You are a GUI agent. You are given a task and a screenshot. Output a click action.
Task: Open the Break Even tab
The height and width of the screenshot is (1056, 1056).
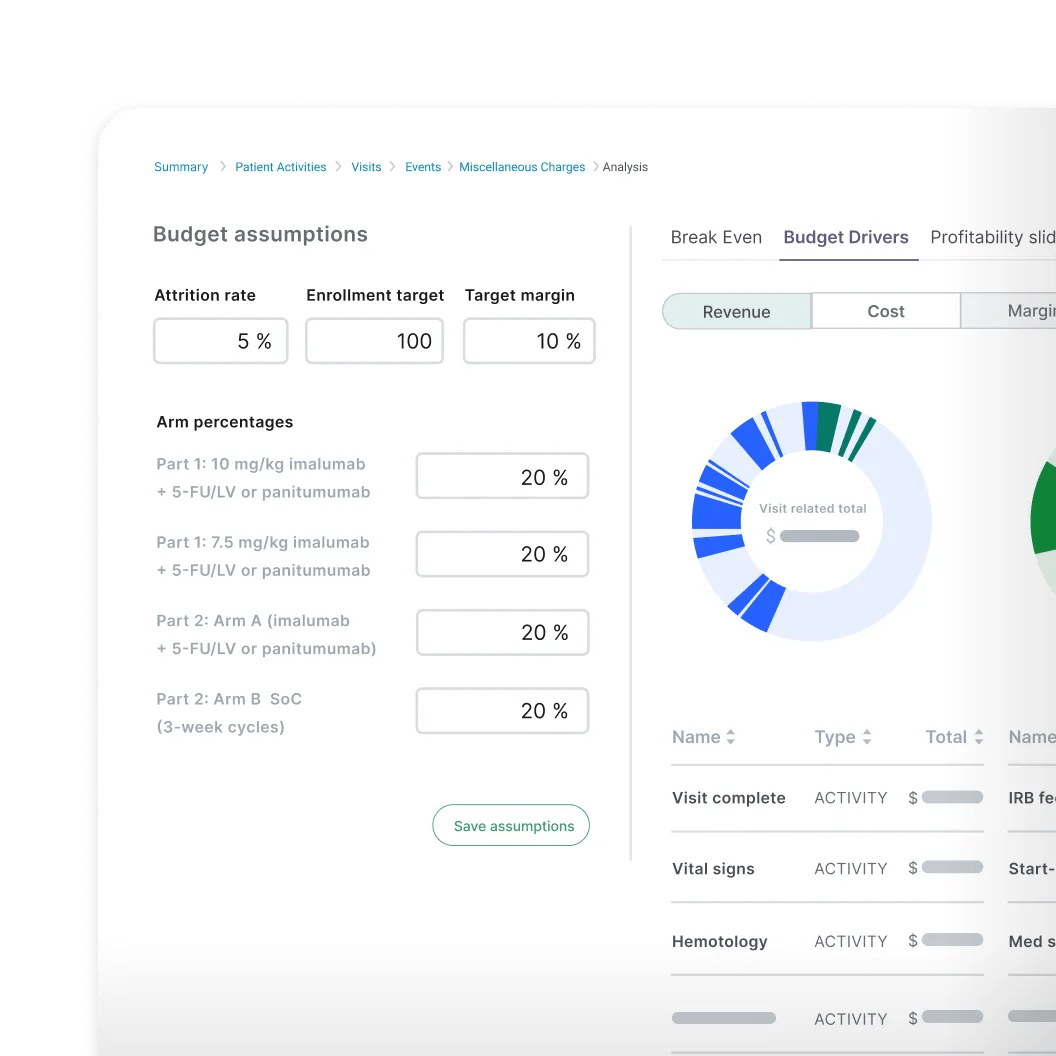[716, 237]
